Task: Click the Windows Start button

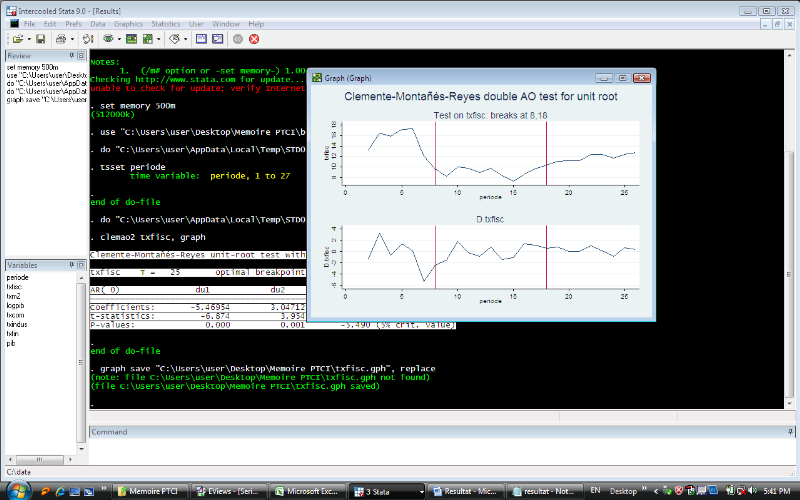Action: [x=18, y=490]
